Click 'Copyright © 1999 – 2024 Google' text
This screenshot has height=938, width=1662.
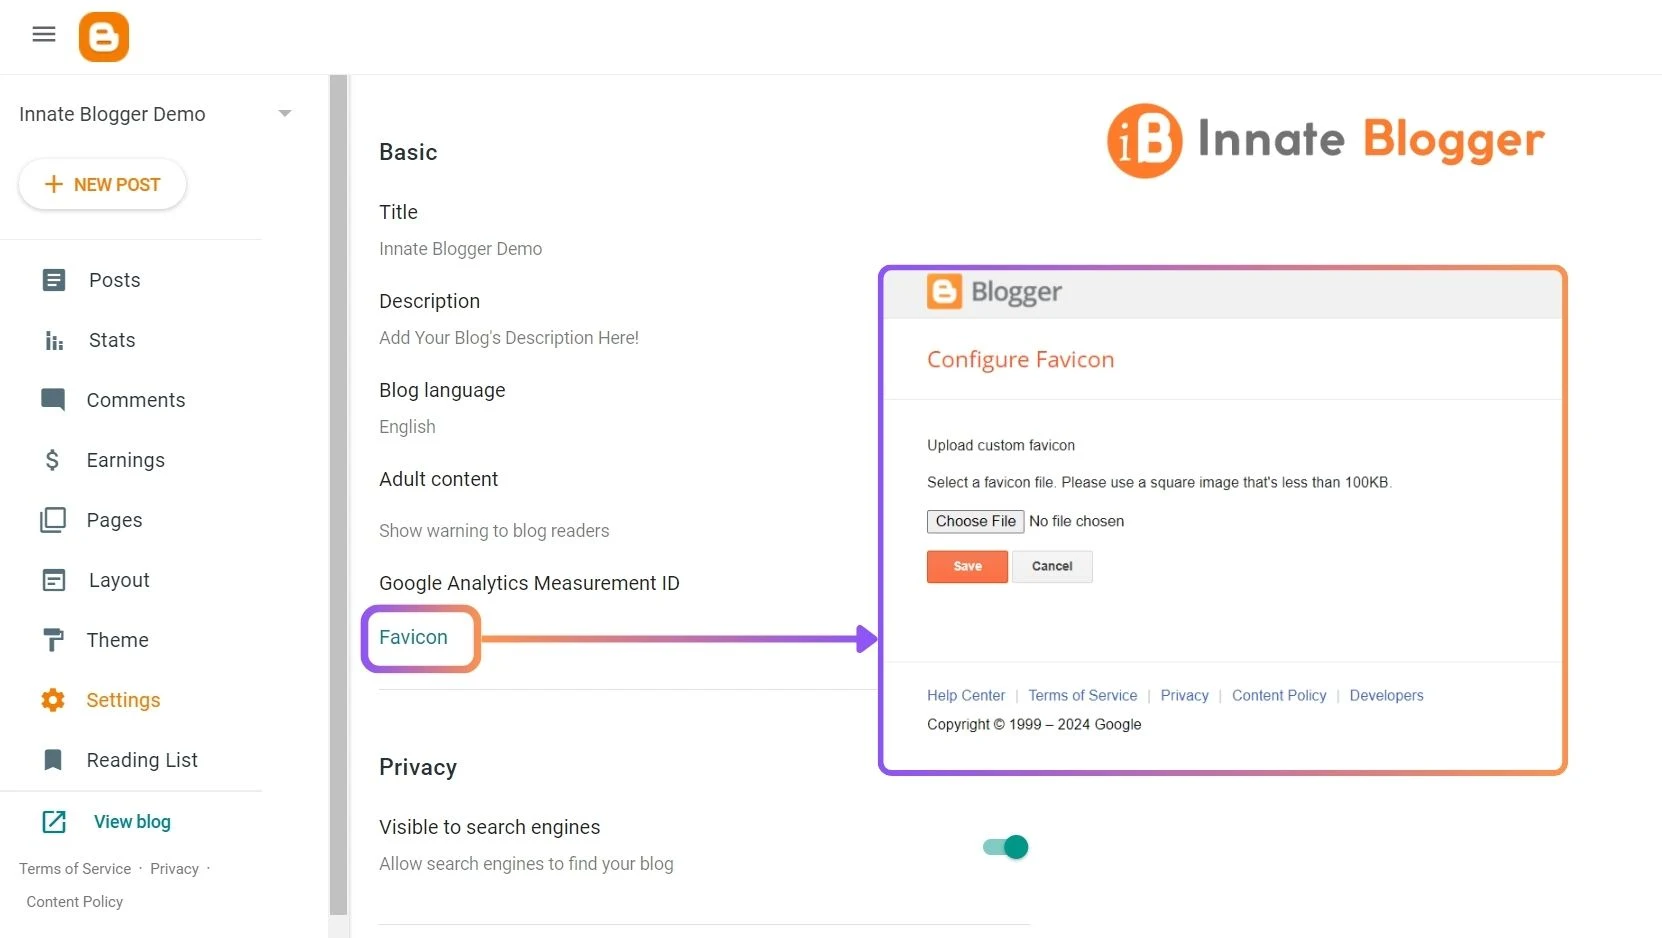[1034, 724]
